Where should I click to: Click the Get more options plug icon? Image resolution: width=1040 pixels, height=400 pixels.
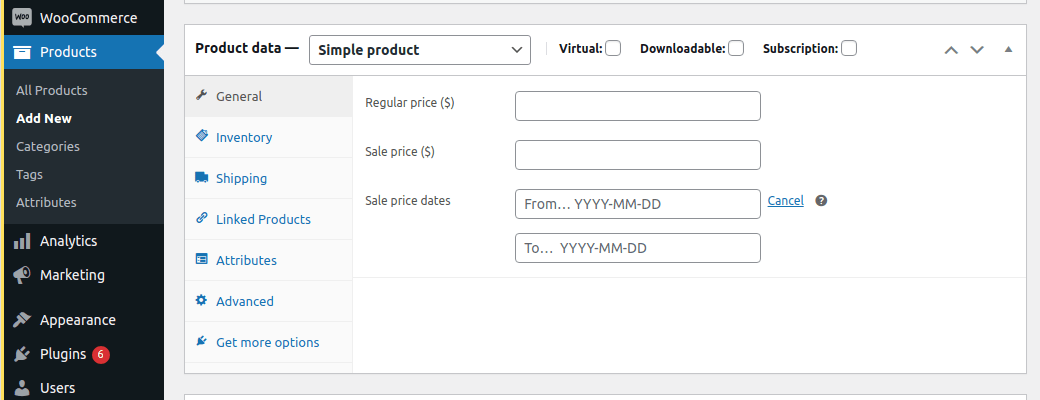pyautogui.click(x=202, y=342)
